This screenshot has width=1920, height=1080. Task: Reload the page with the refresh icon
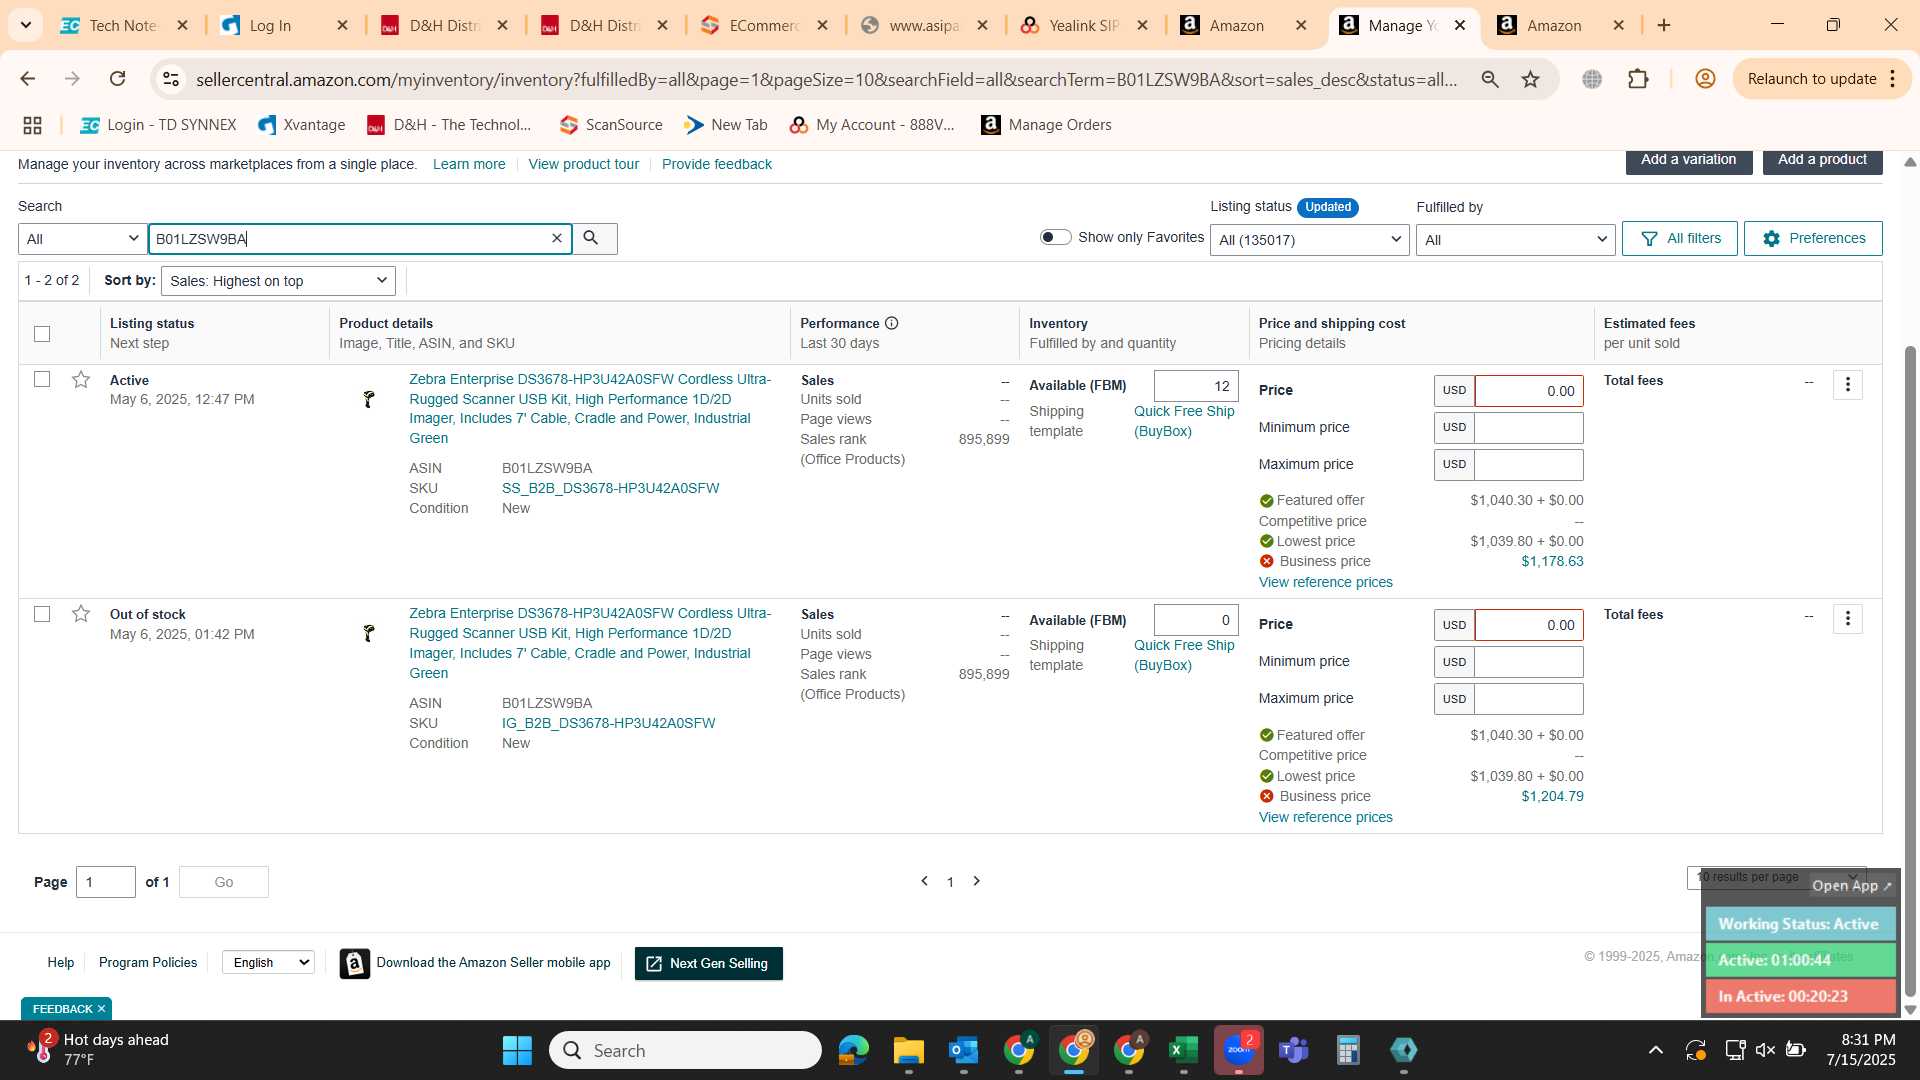point(117,79)
